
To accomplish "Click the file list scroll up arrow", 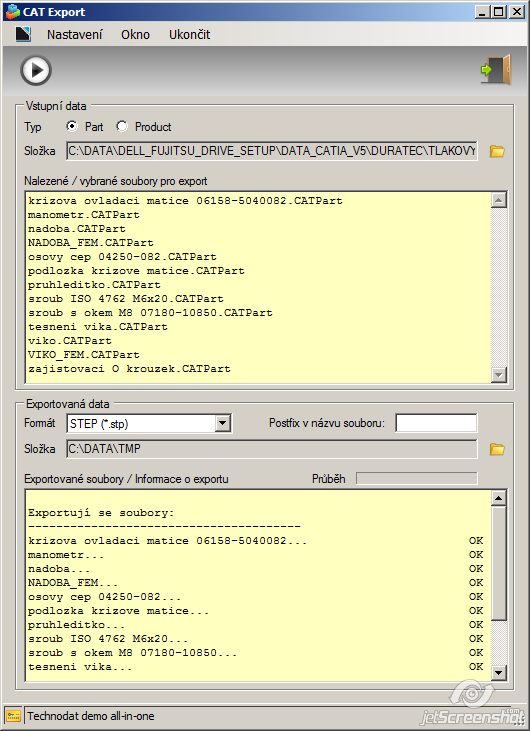I will [x=499, y=200].
